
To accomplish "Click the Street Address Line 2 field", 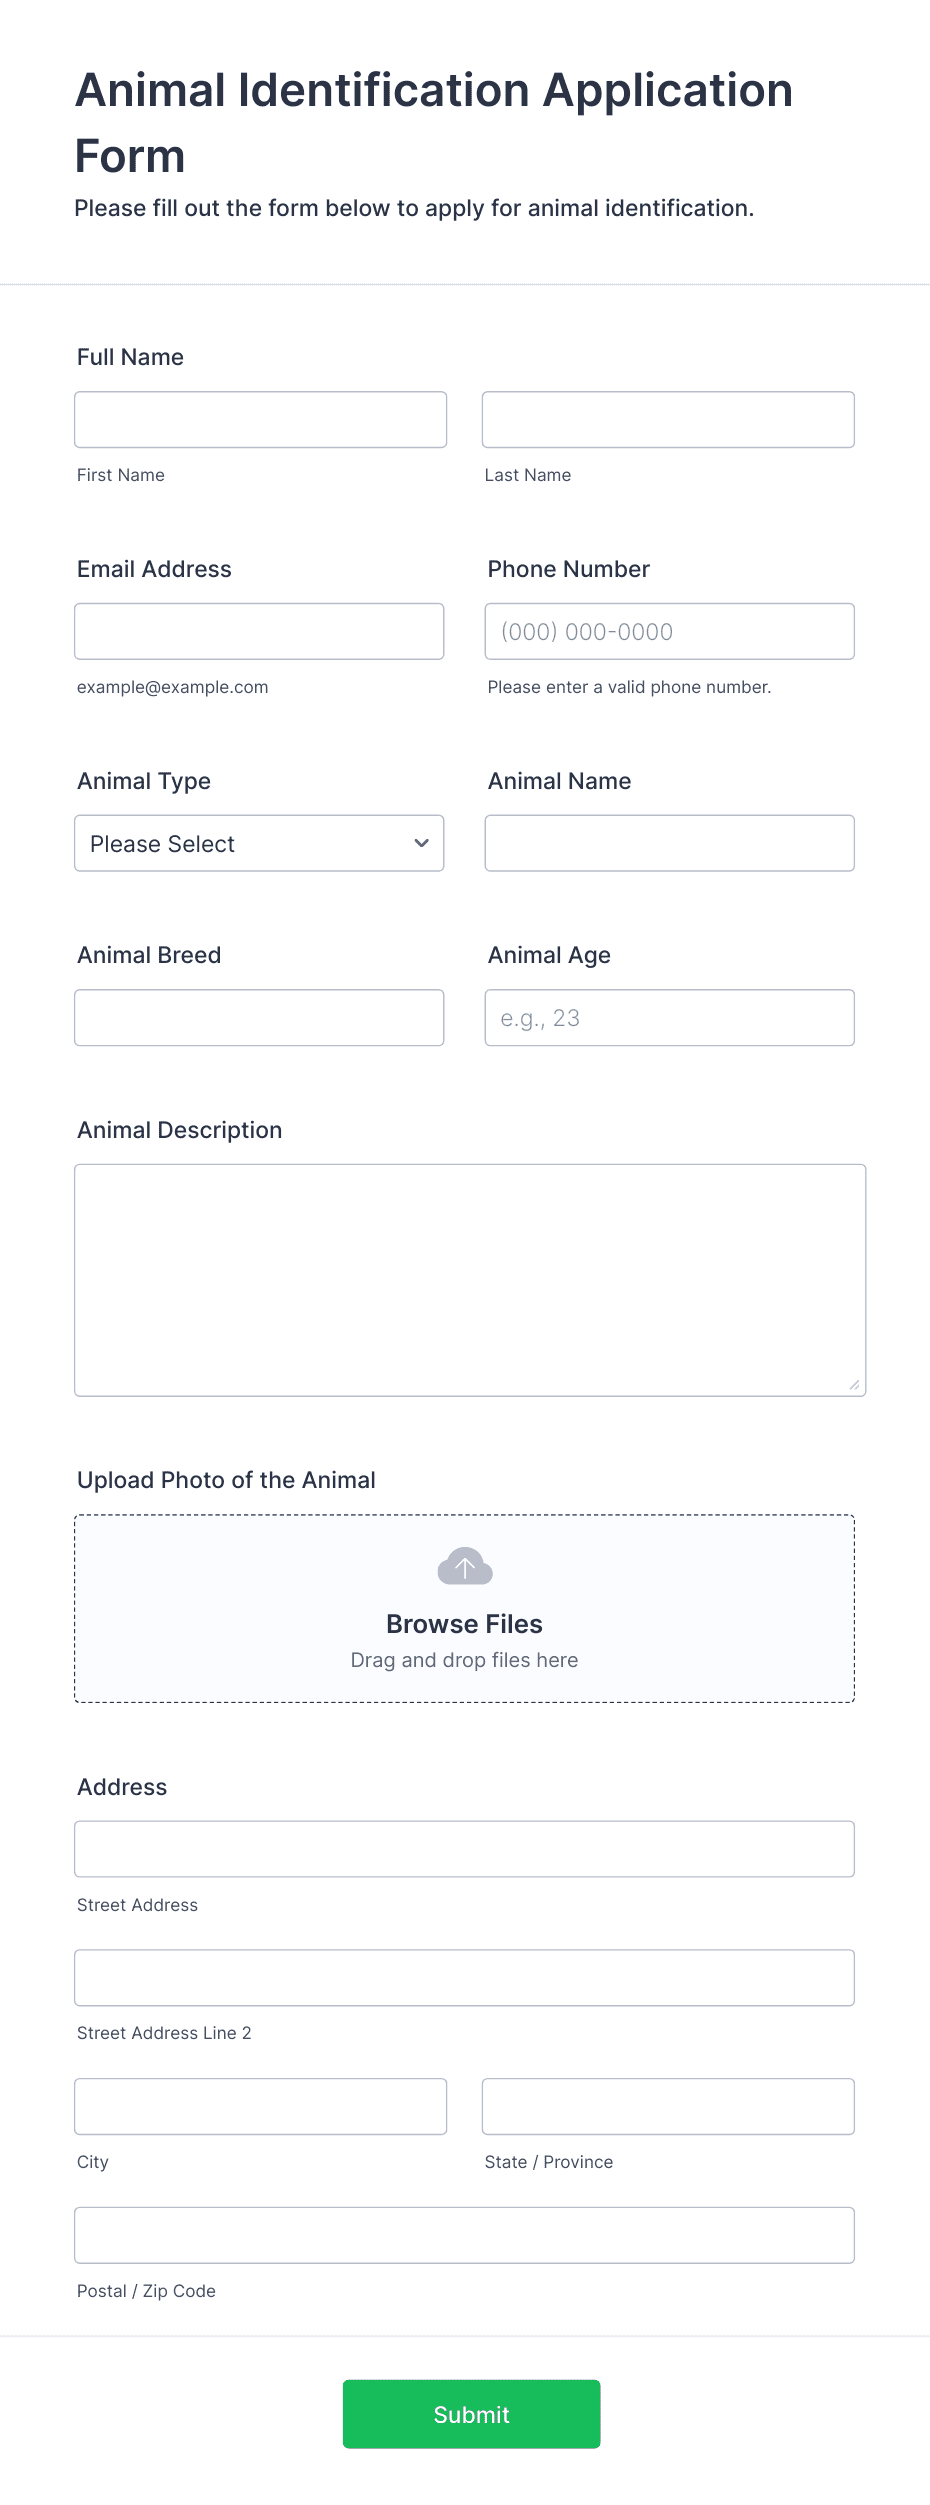I will 463,1977.
